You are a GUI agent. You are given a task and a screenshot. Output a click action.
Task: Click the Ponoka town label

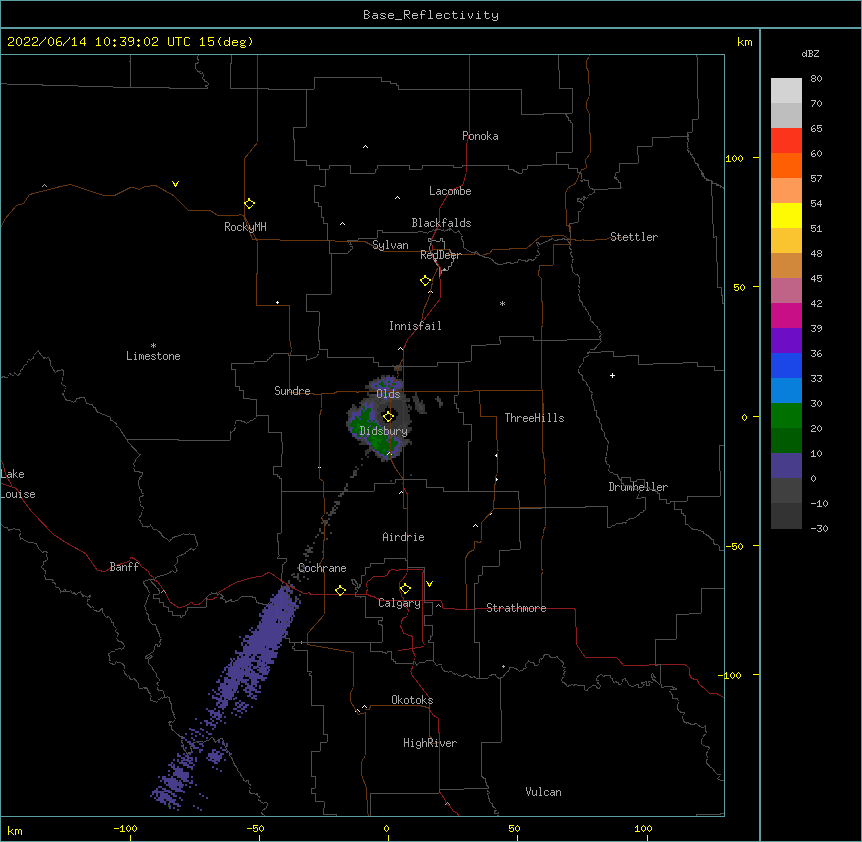point(480,136)
